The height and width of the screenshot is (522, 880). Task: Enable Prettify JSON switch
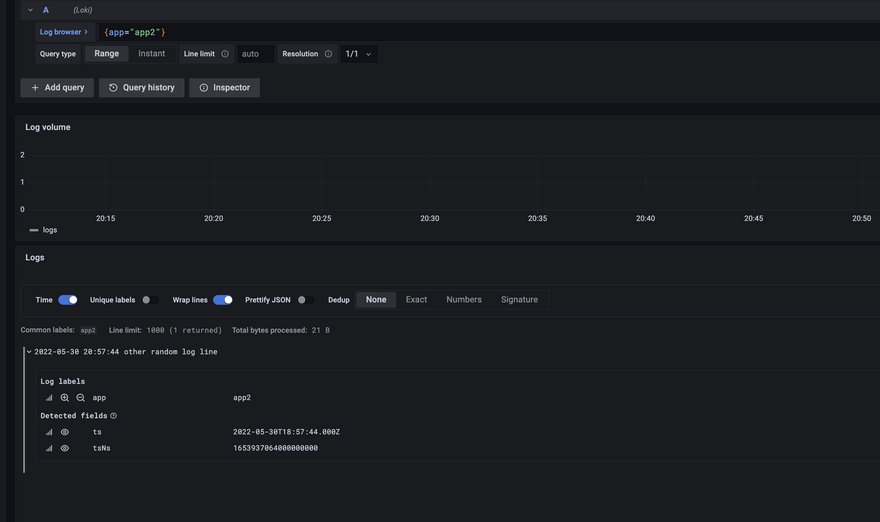click(305, 300)
